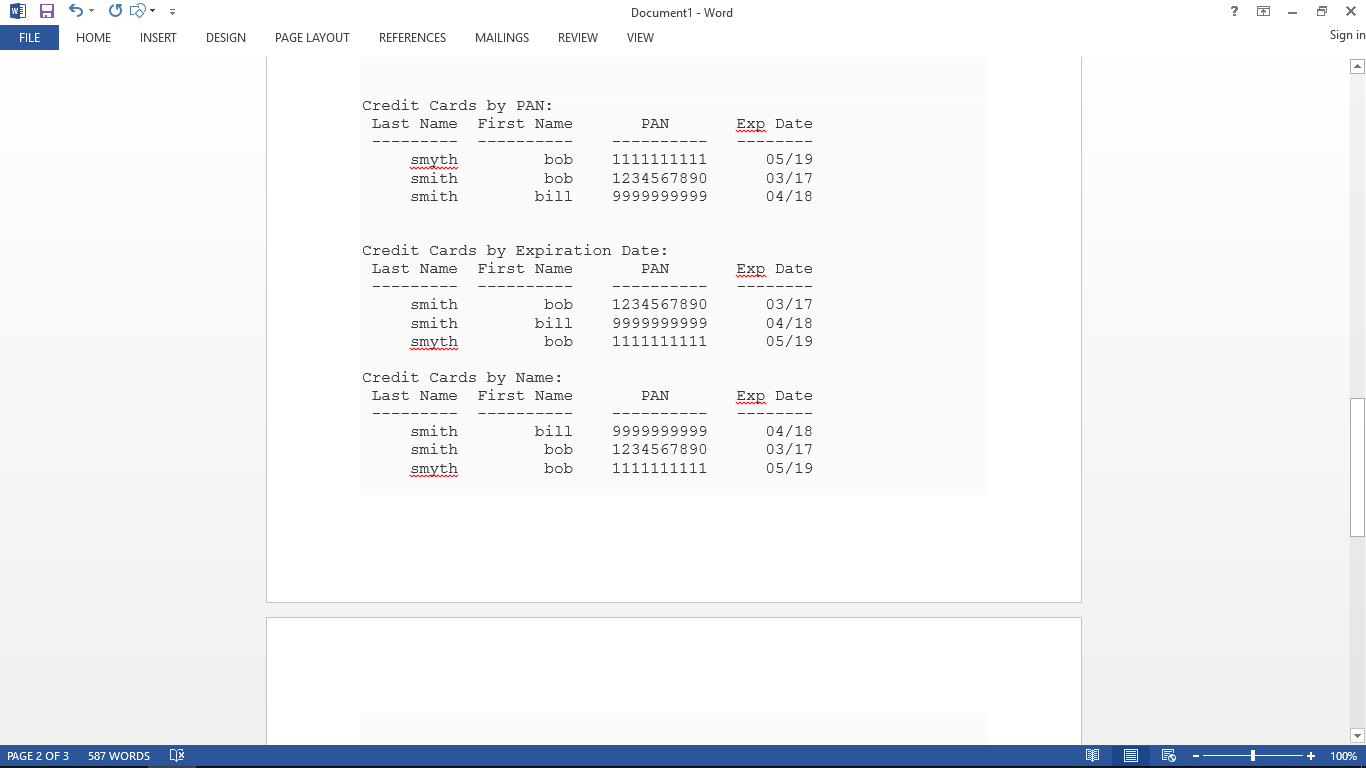This screenshot has width=1366, height=768.
Task: Switch to Web Layout view
Action: point(1167,756)
